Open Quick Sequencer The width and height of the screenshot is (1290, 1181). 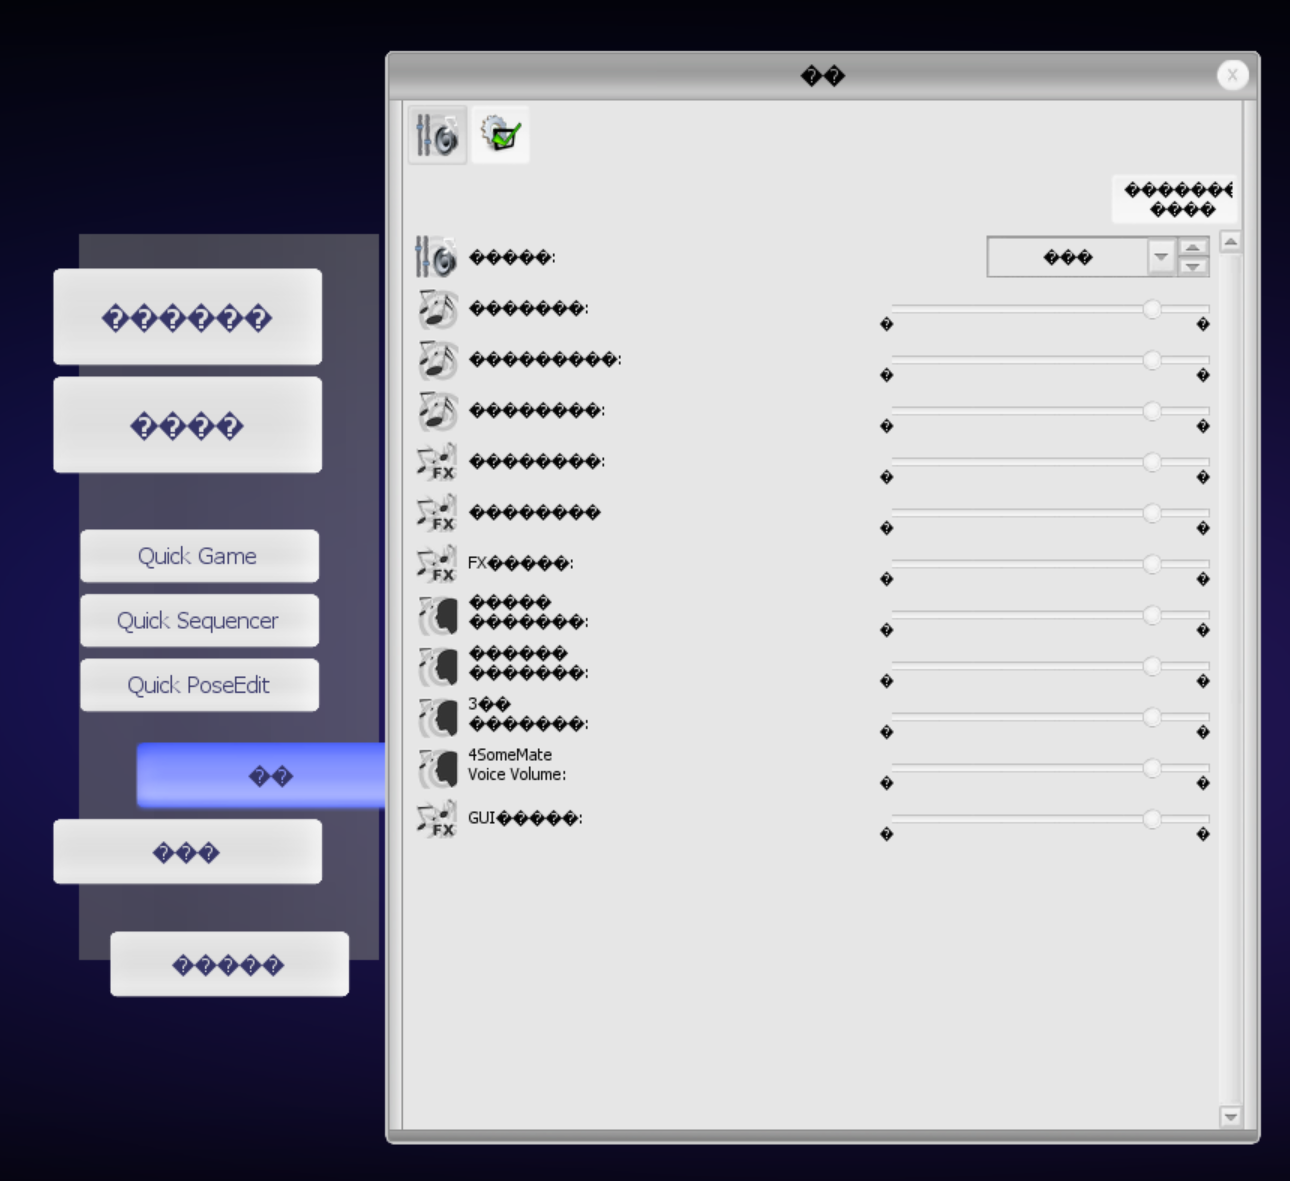pyautogui.click(x=199, y=620)
